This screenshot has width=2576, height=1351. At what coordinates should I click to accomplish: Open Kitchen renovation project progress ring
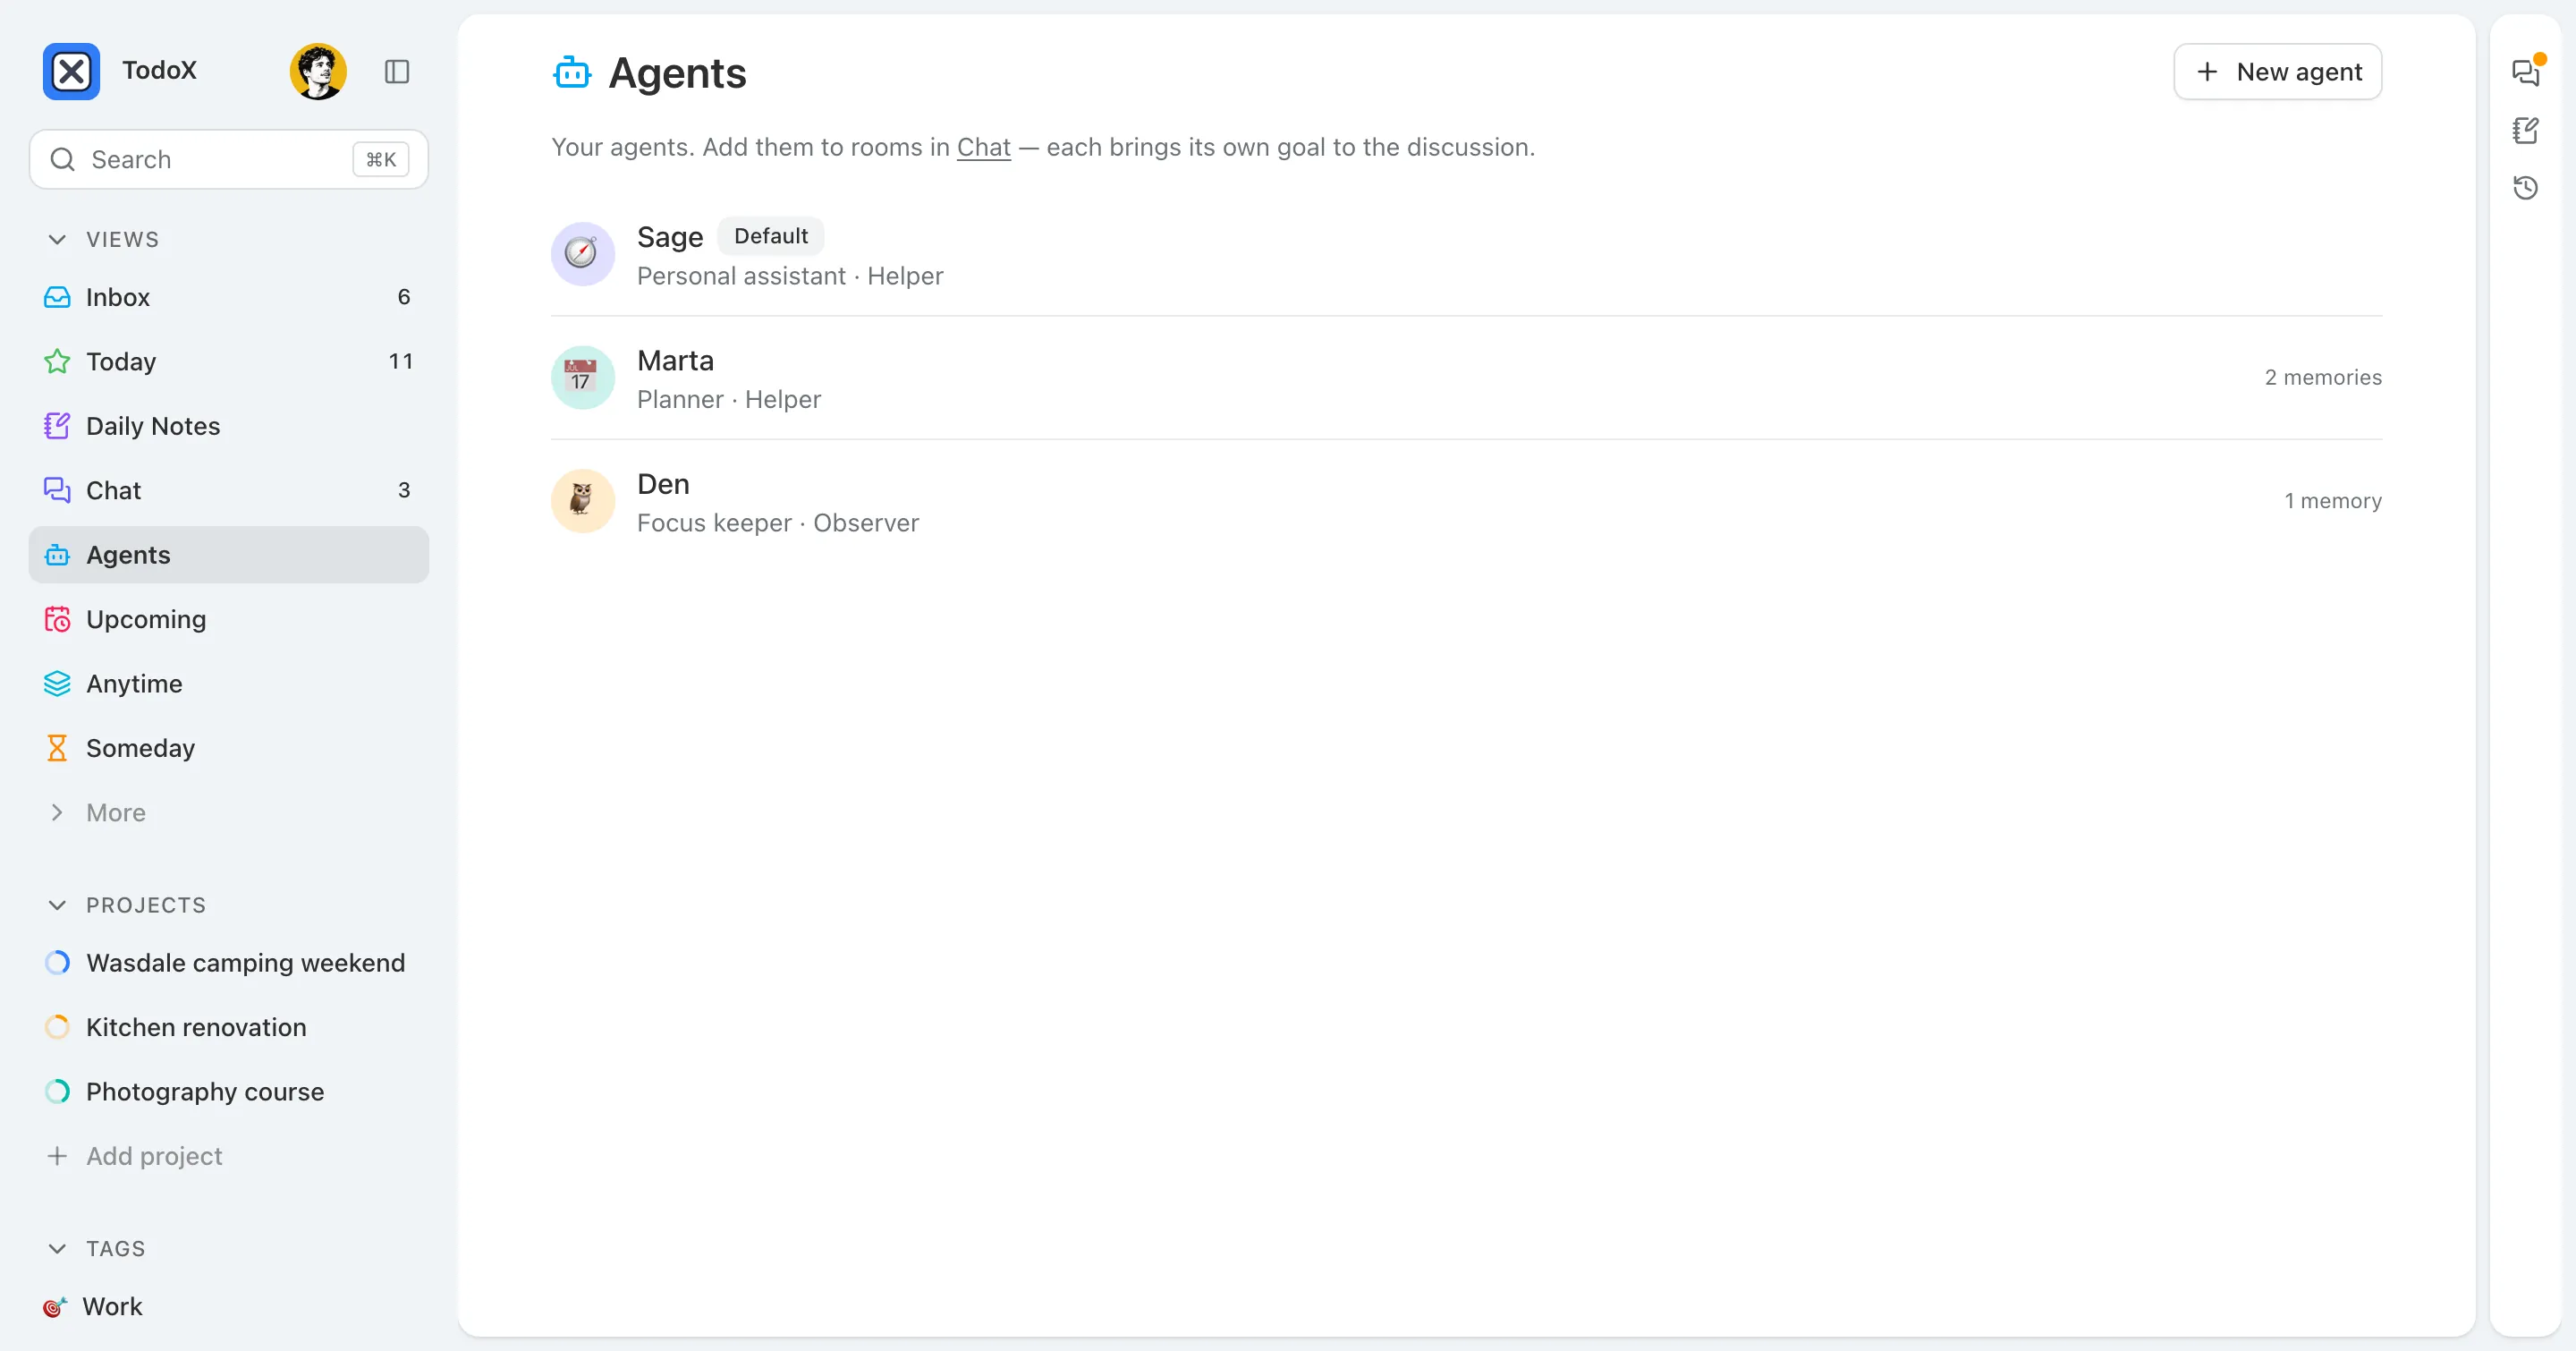click(57, 1027)
